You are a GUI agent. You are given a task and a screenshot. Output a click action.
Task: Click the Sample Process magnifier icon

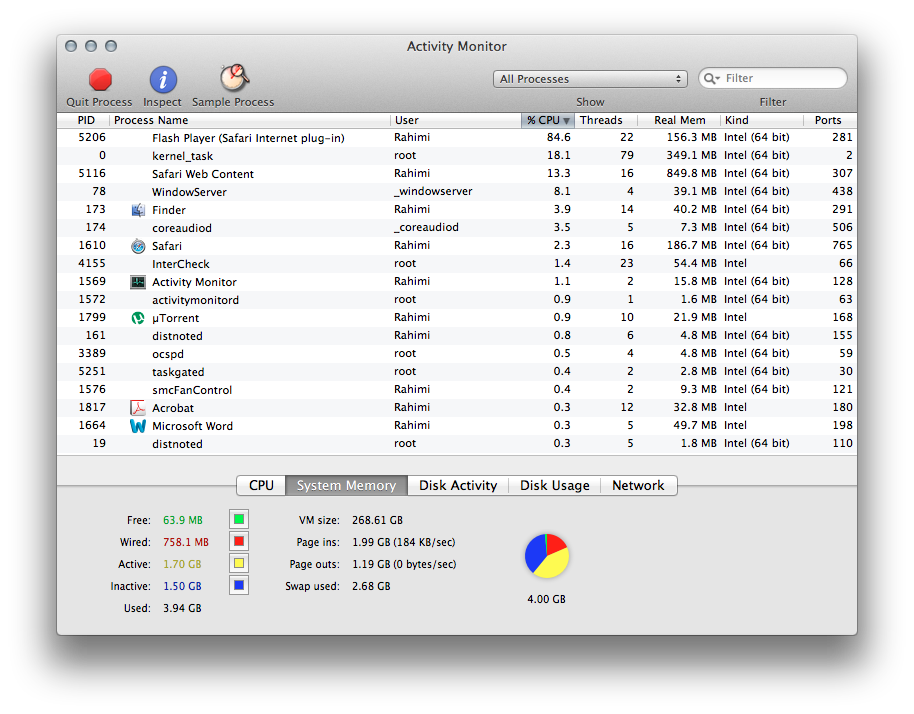tap(234, 78)
